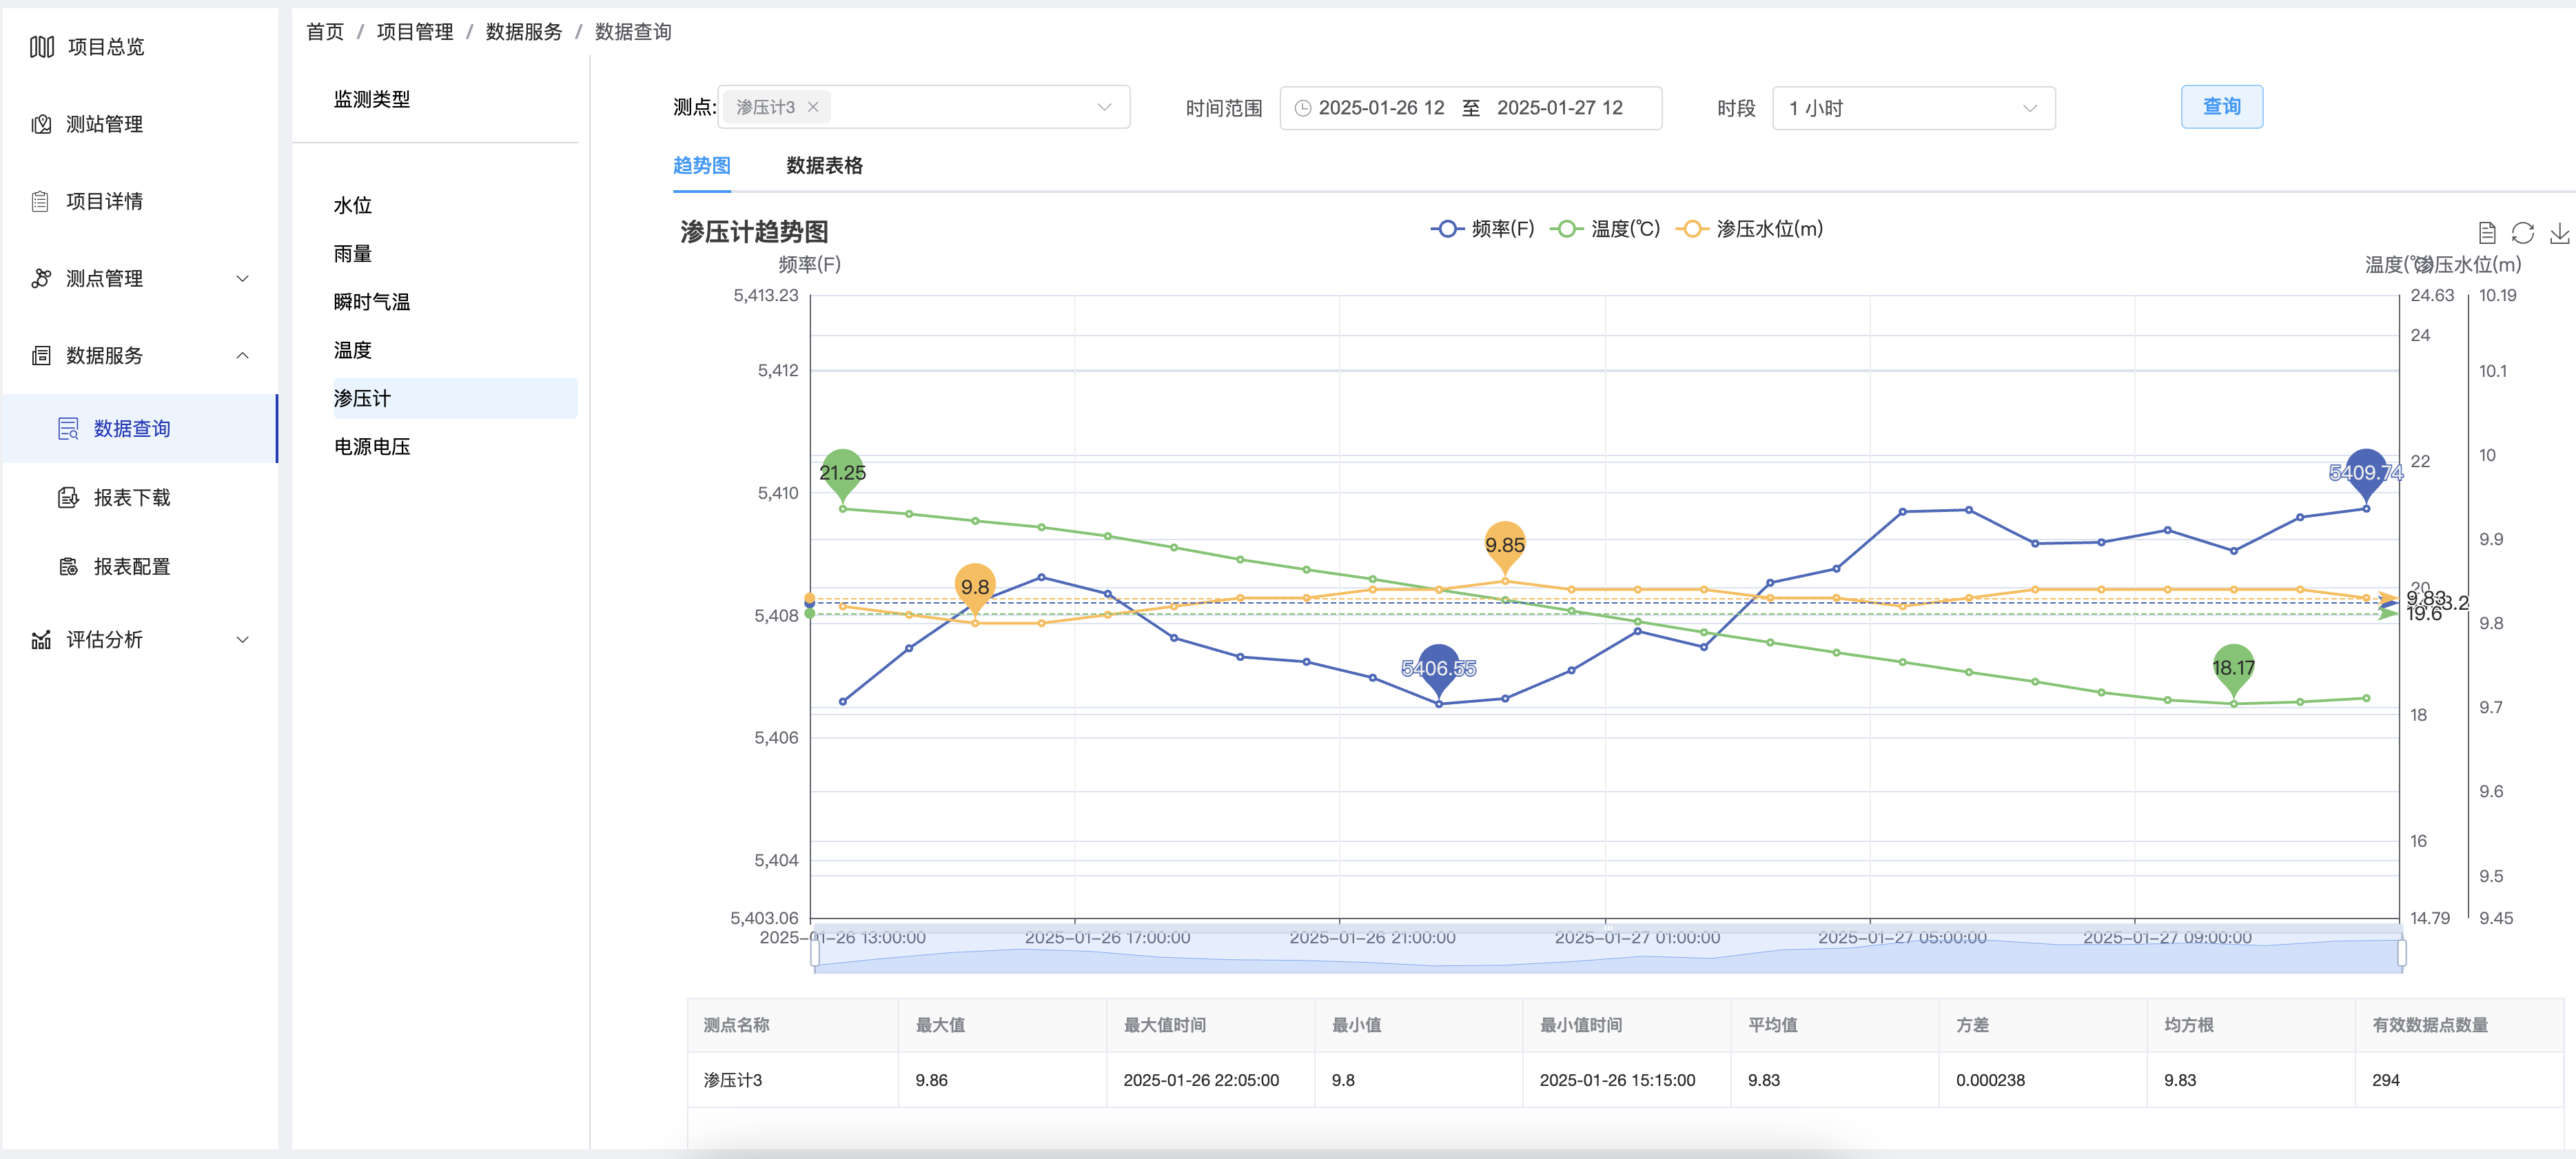Screen dimensions: 2576x1159
Task: Click the 项目管理 breadcrumb
Action: coord(415,32)
